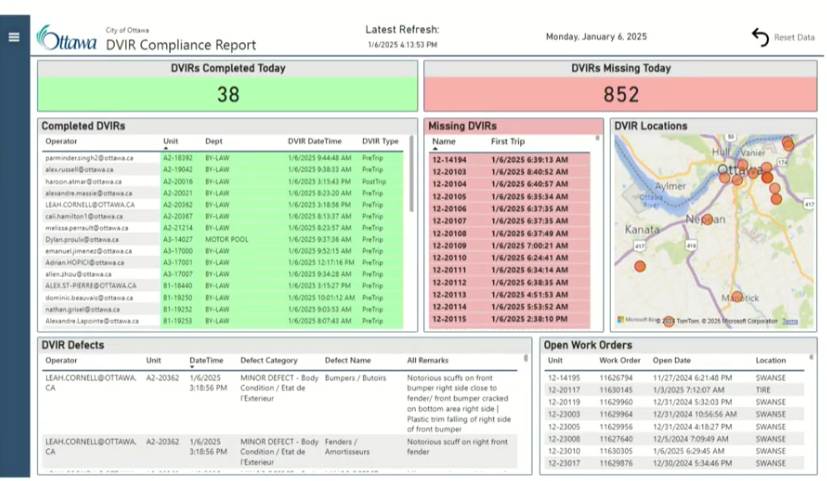
Task: Click the Latest Refresh timestamp
Action: pyautogui.click(x=402, y=45)
